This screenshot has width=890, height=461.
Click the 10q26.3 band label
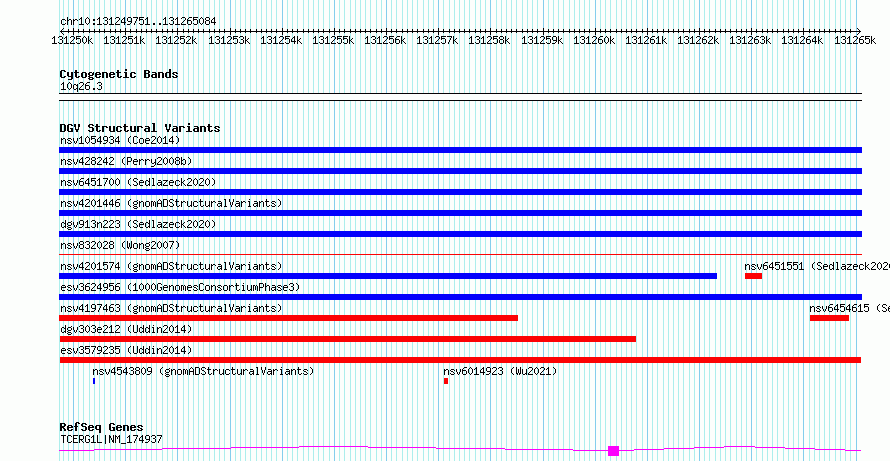click(81, 87)
